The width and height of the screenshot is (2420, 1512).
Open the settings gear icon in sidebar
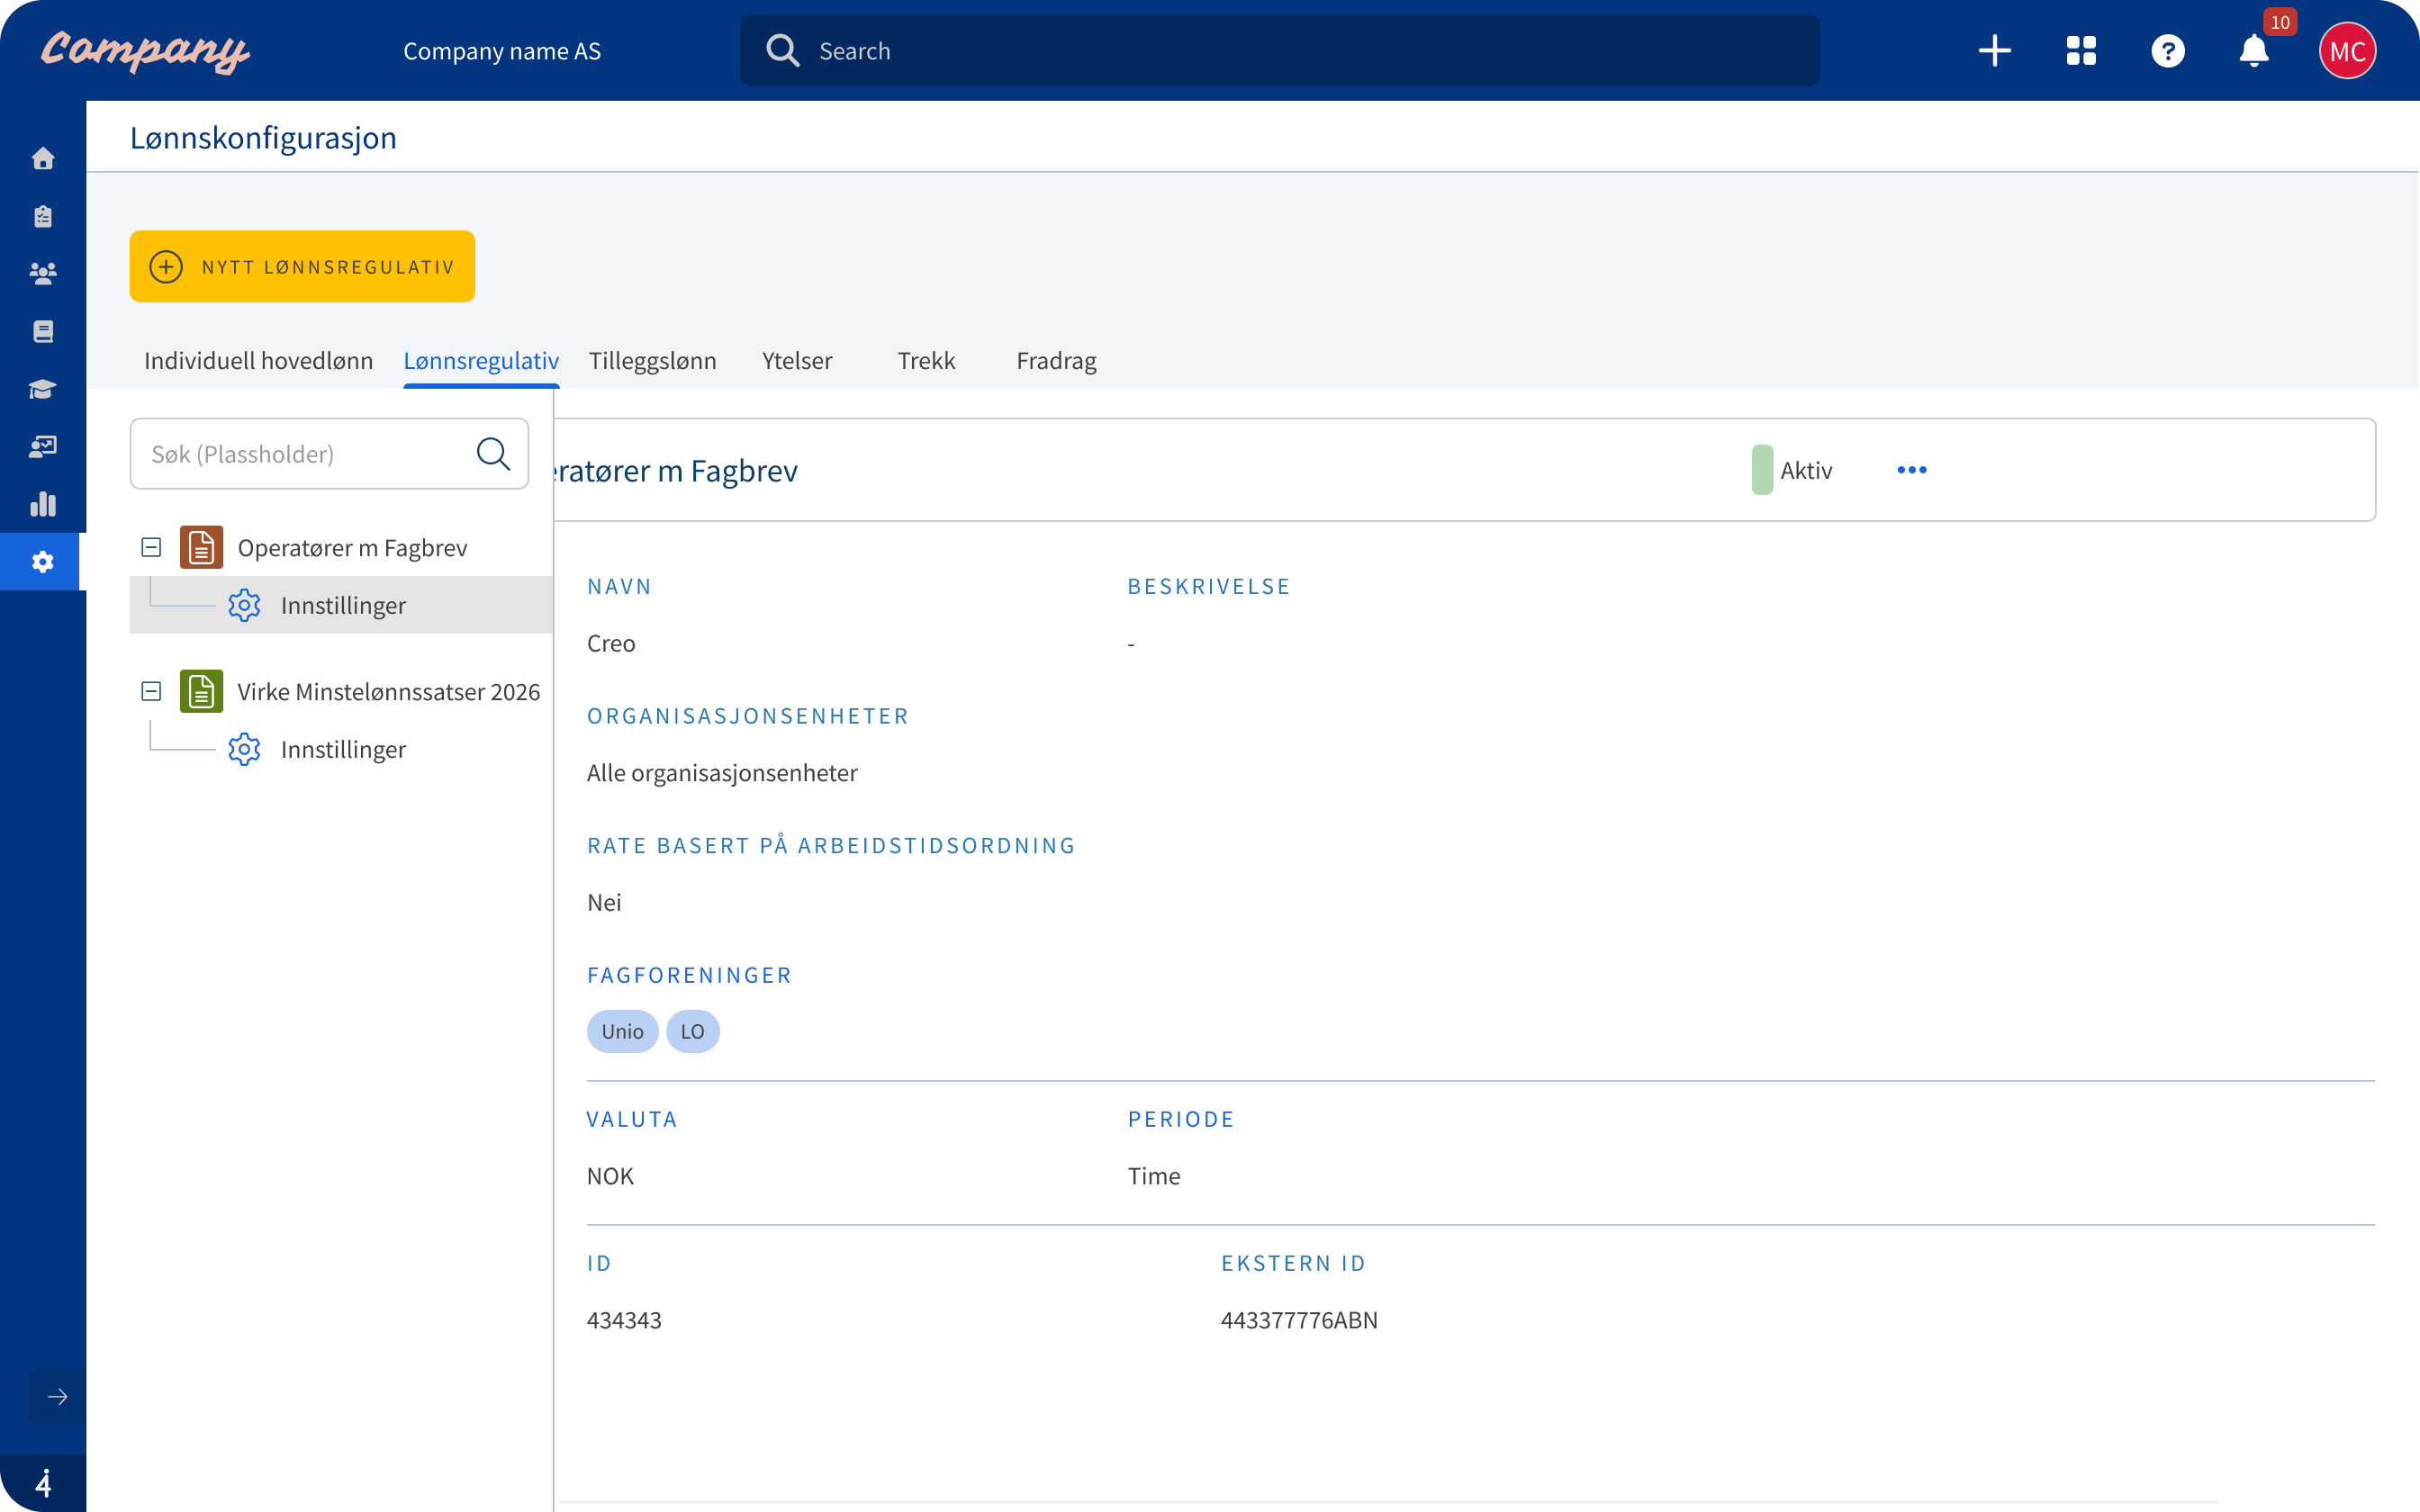pos(42,562)
